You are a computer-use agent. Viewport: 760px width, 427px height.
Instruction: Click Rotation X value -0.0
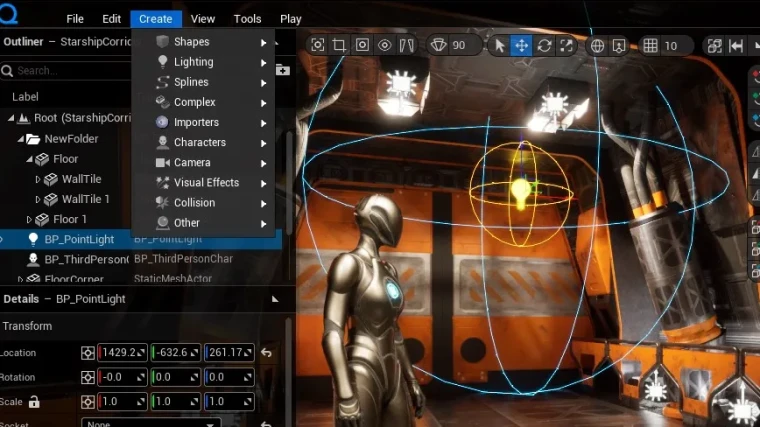[122, 377]
